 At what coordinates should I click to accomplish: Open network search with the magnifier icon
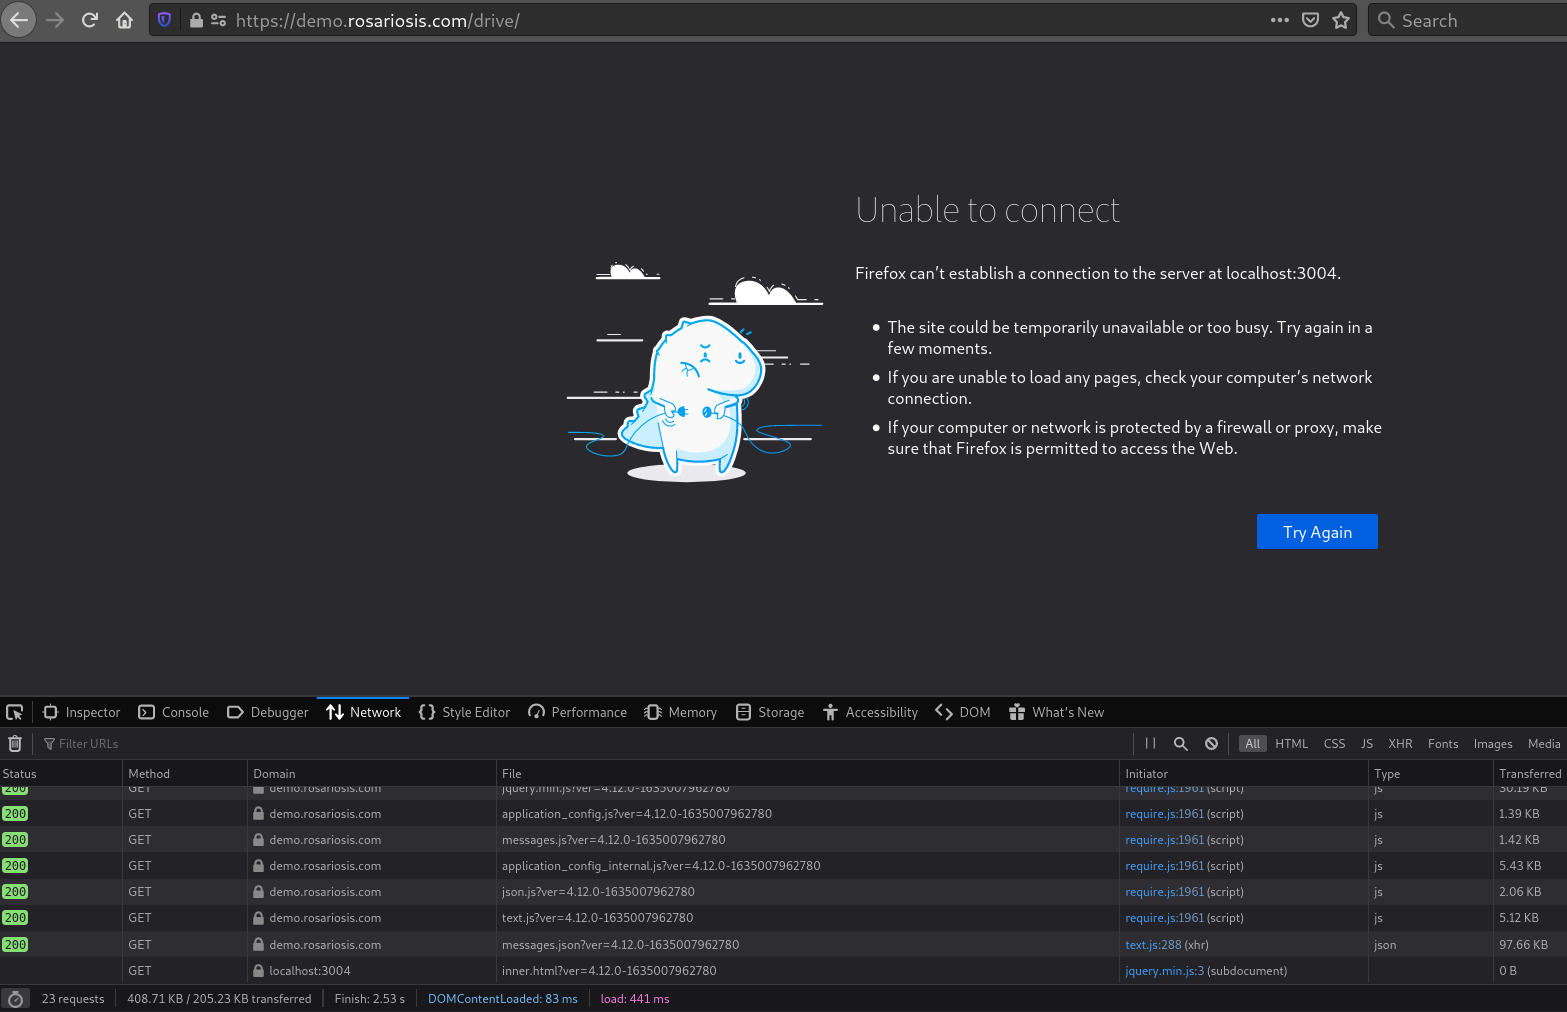(1181, 743)
